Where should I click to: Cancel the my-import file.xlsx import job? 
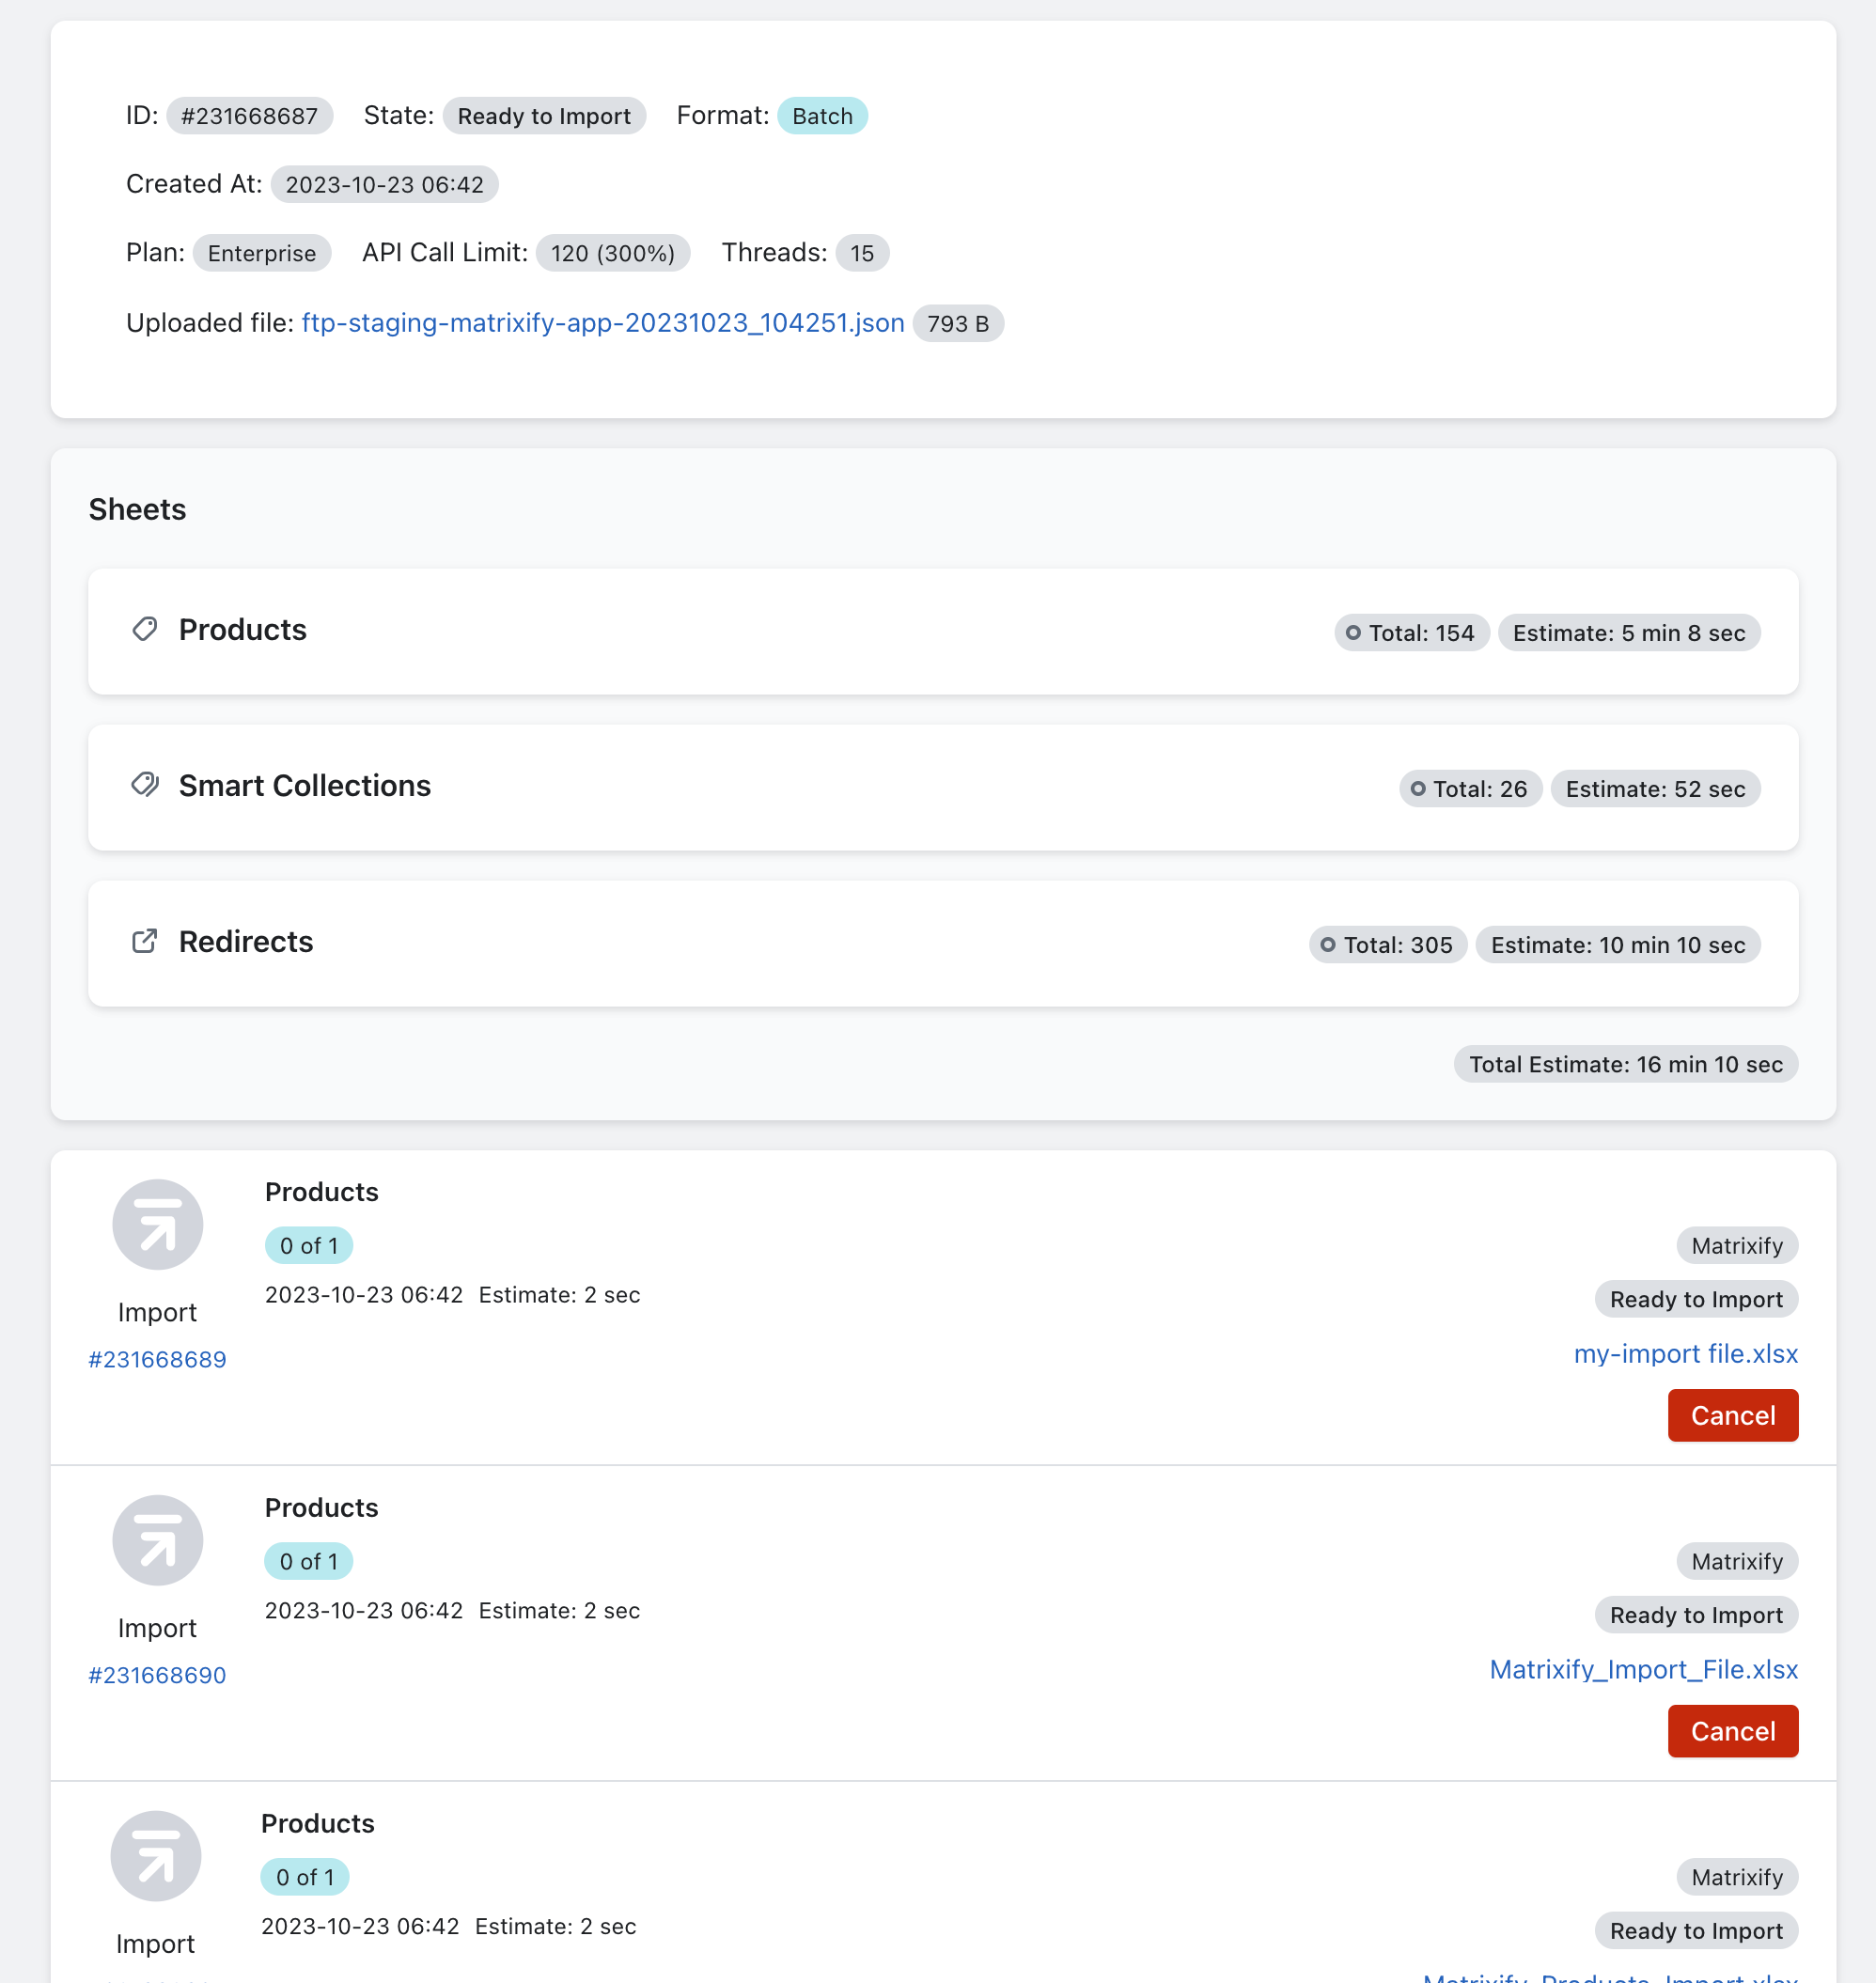click(1732, 1416)
